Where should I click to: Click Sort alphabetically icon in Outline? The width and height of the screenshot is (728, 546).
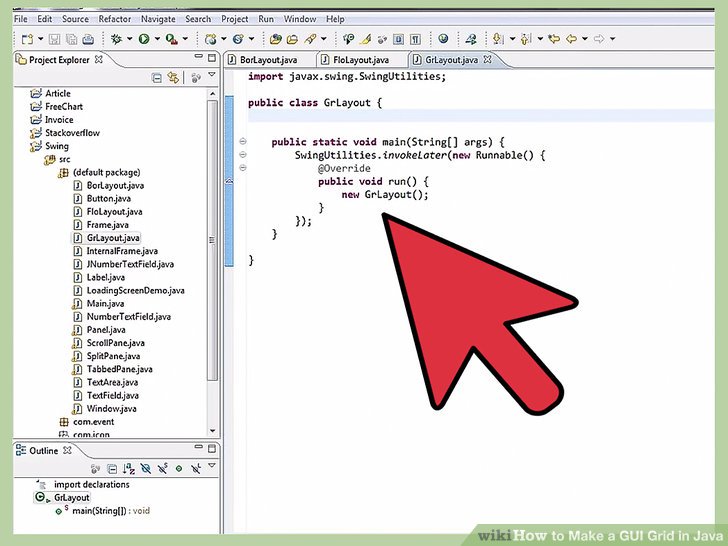point(129,468)
